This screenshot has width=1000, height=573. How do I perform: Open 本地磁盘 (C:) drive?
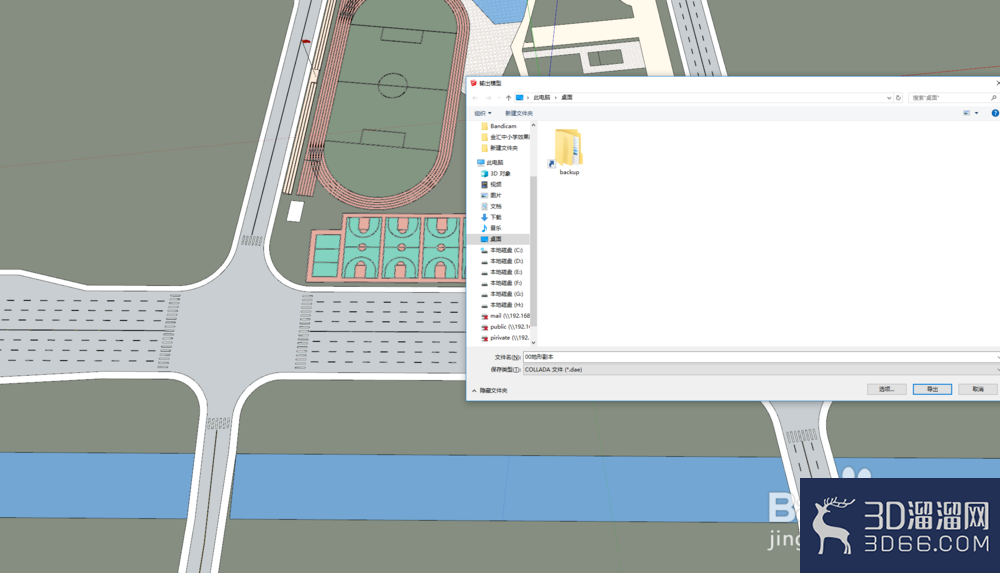tap(502, 250)
